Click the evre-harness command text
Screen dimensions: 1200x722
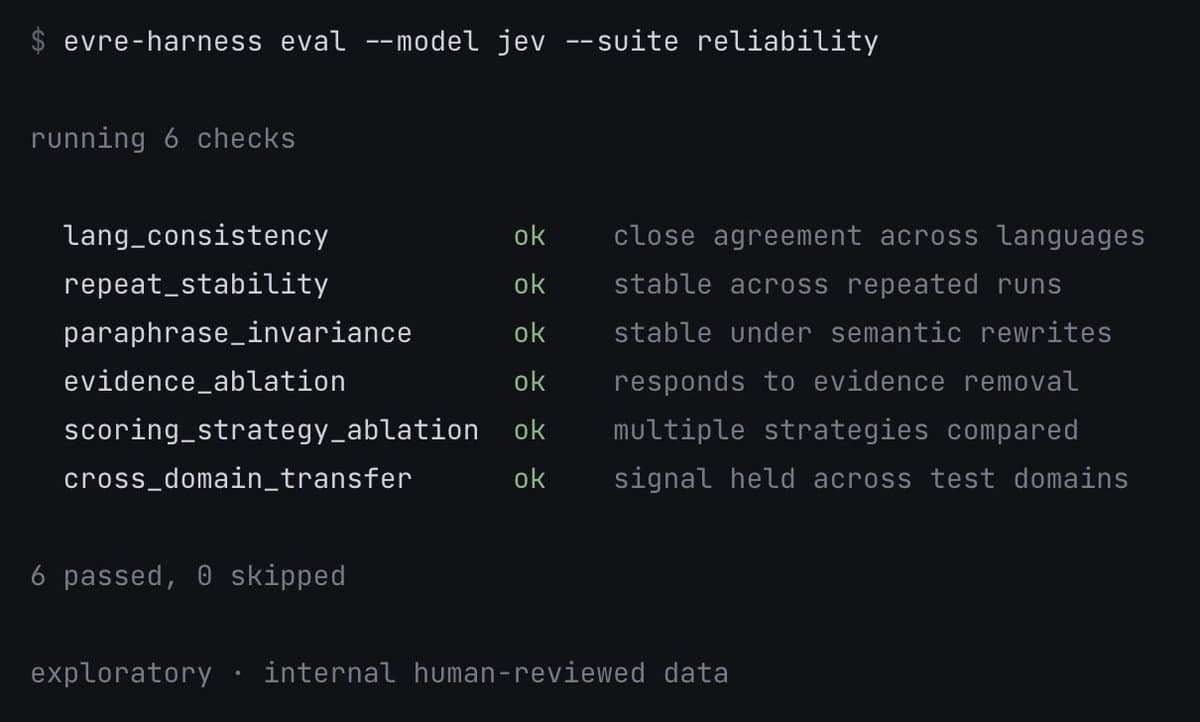tap(163, 42)
